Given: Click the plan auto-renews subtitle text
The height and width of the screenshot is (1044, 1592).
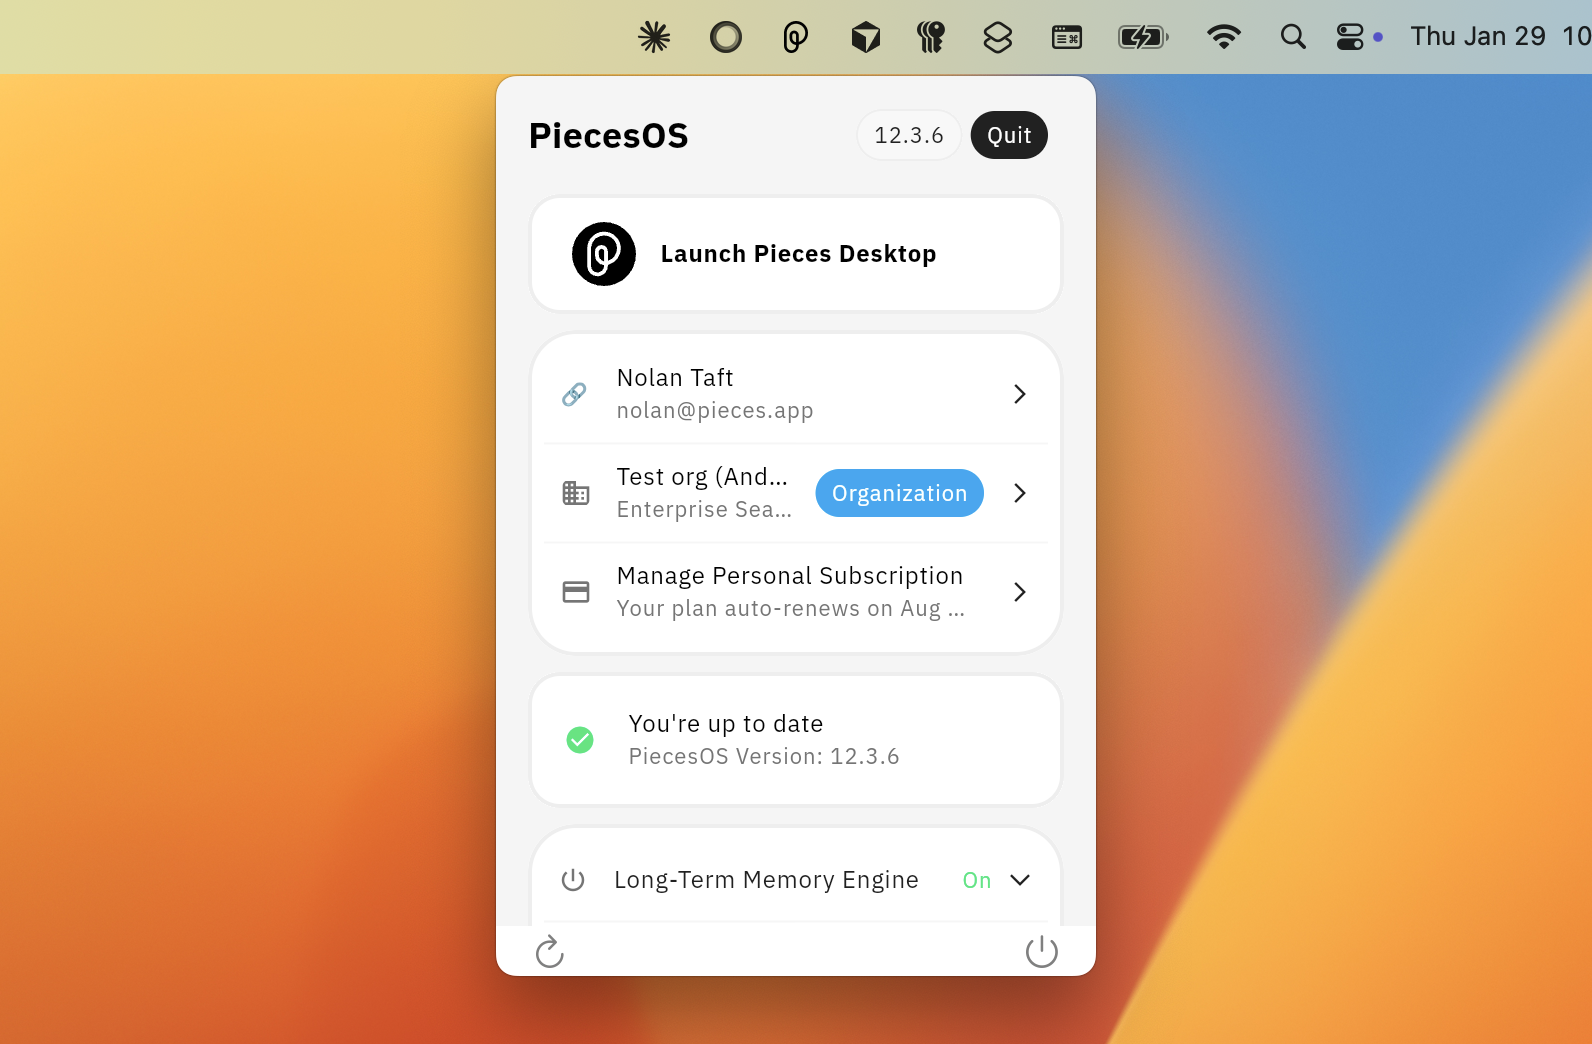Looking at the screenshot, I should [791, 609].
